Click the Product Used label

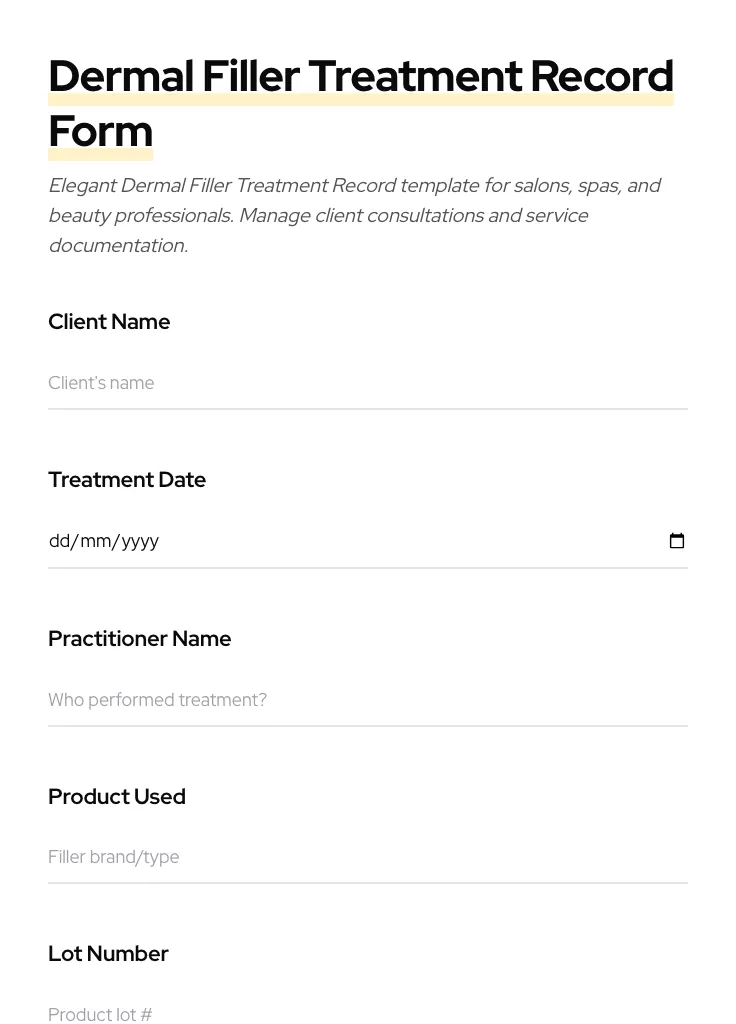click(x=116, y=796)
